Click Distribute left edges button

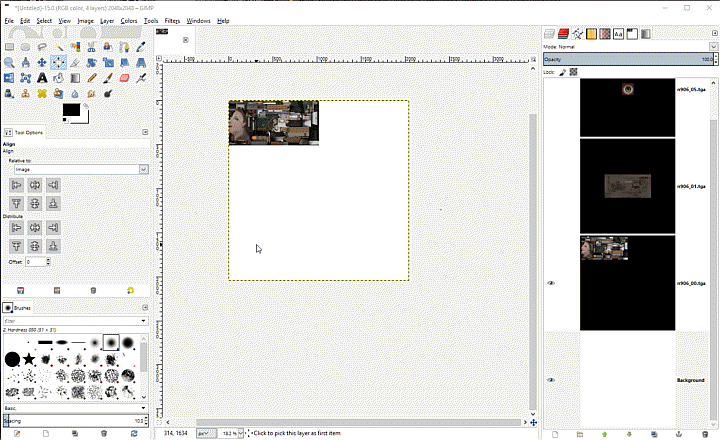click(x=17, y=227)
